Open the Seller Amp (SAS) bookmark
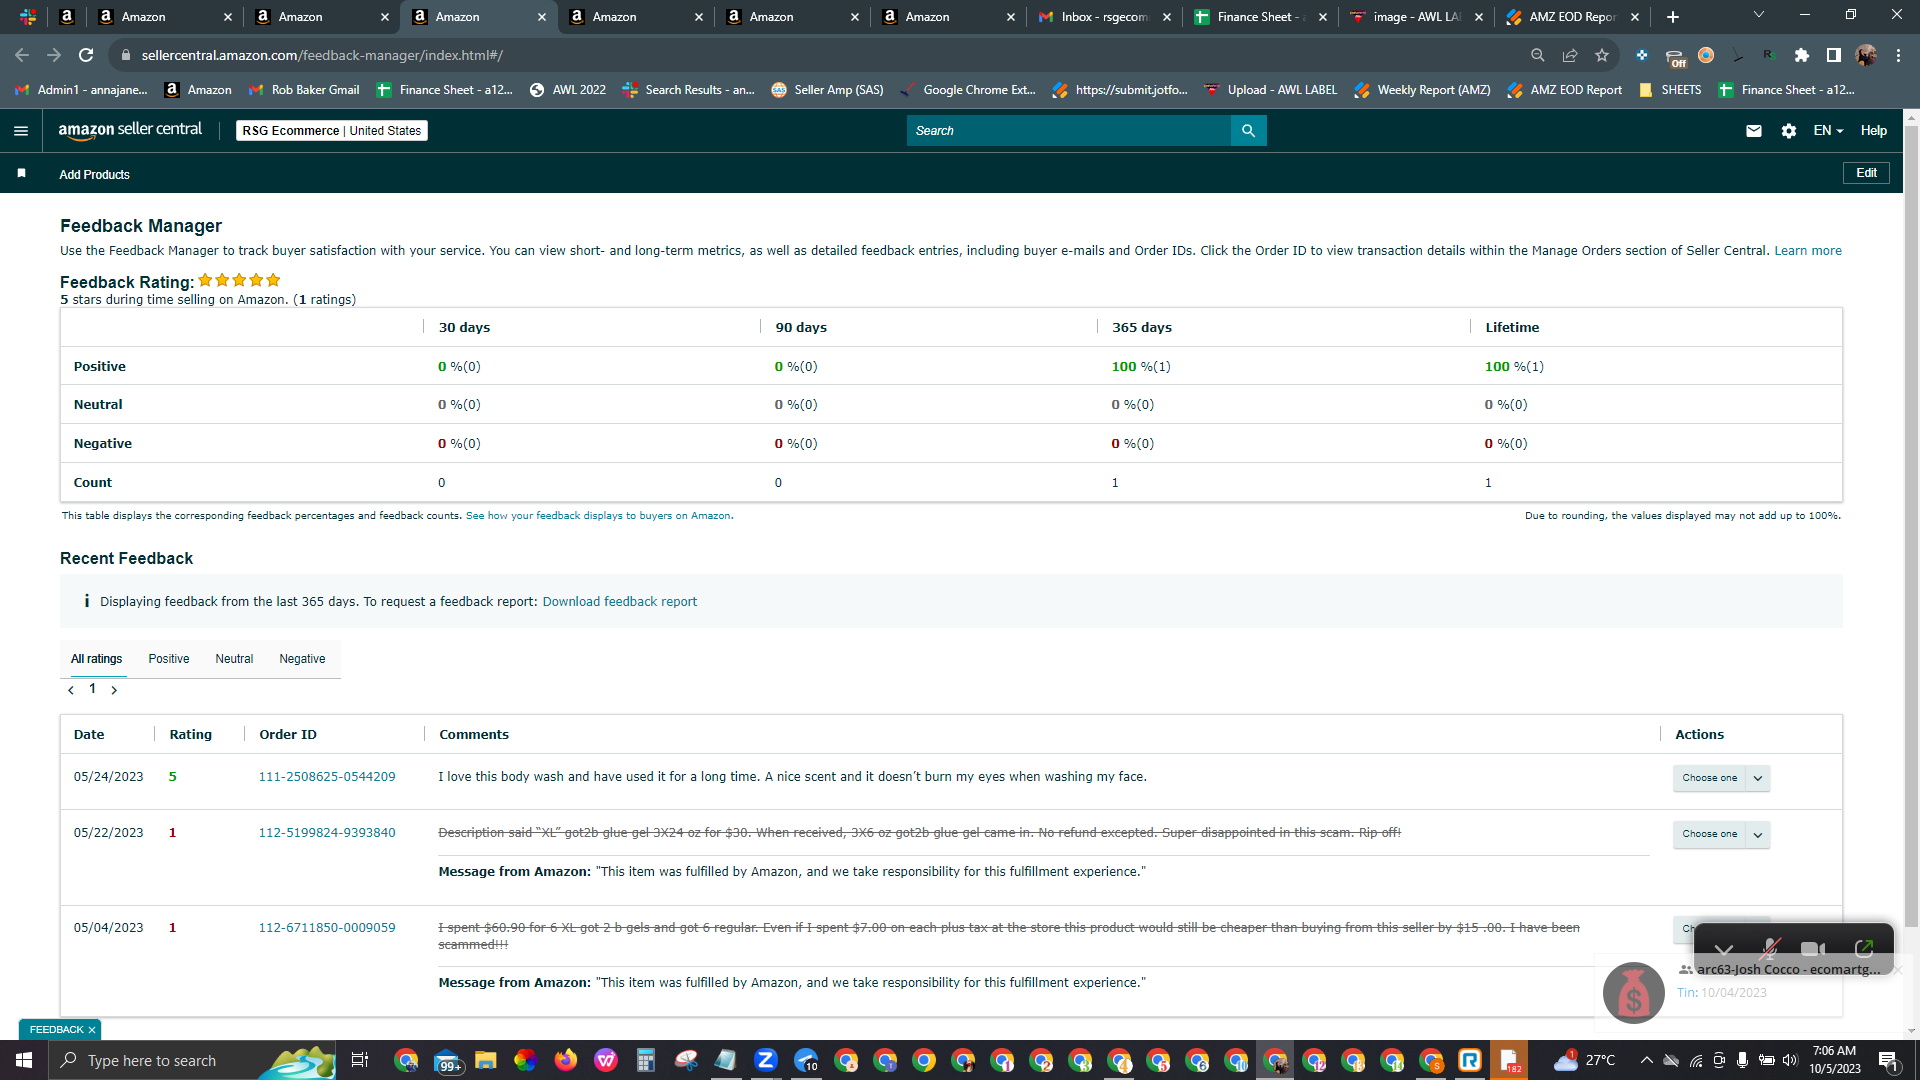The height and width of the screenshot is (1080, 1920). [827, 90]
